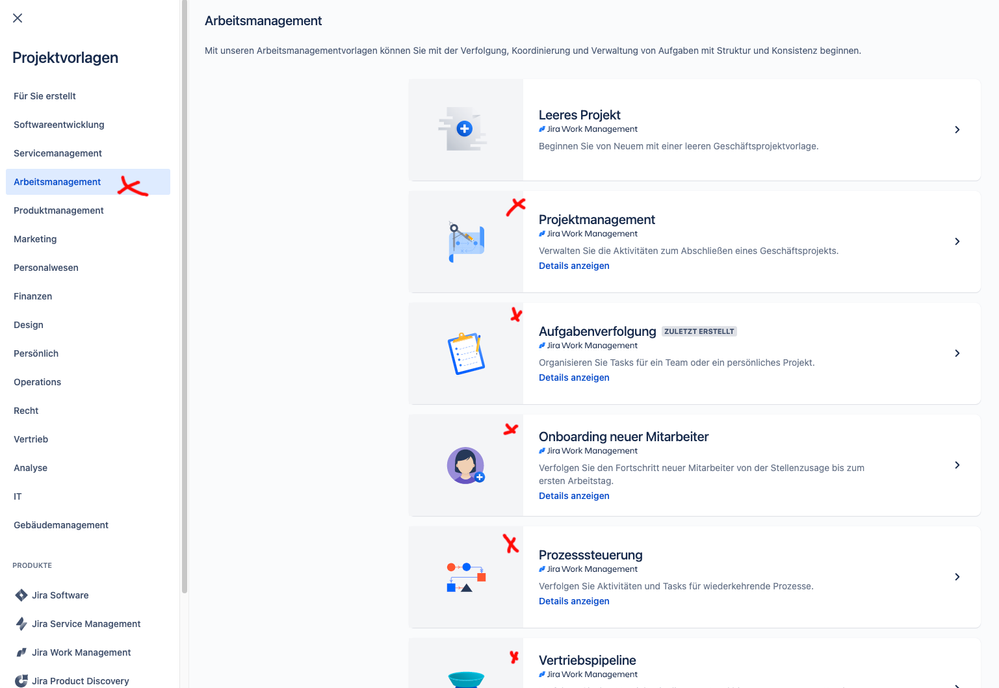Select the Finanzen category
The width and height of the screenshot is (999, 688).
[x=88, y=296]
